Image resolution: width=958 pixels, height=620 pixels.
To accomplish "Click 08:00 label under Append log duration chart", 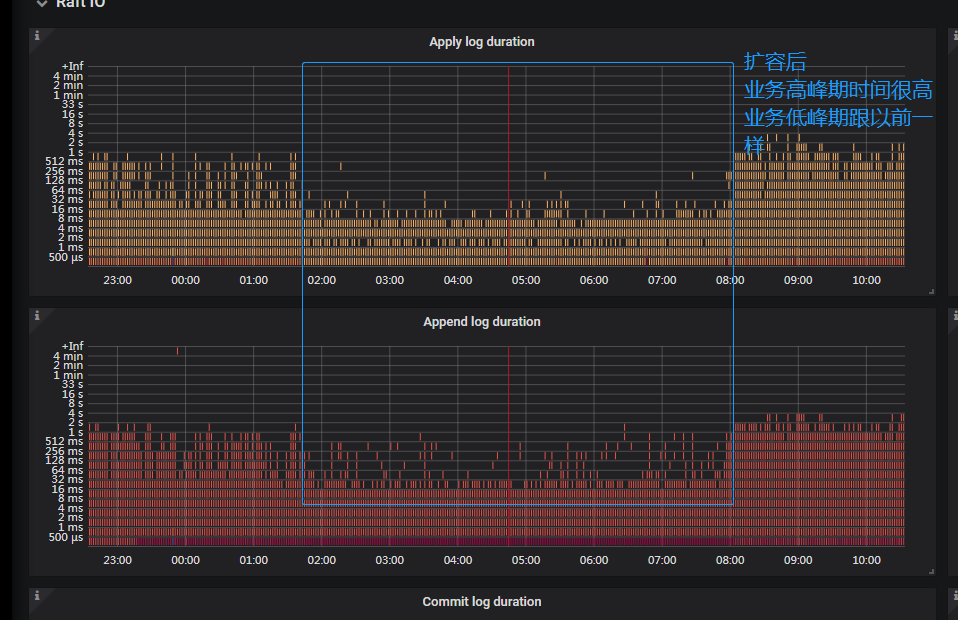I will 730,560.
